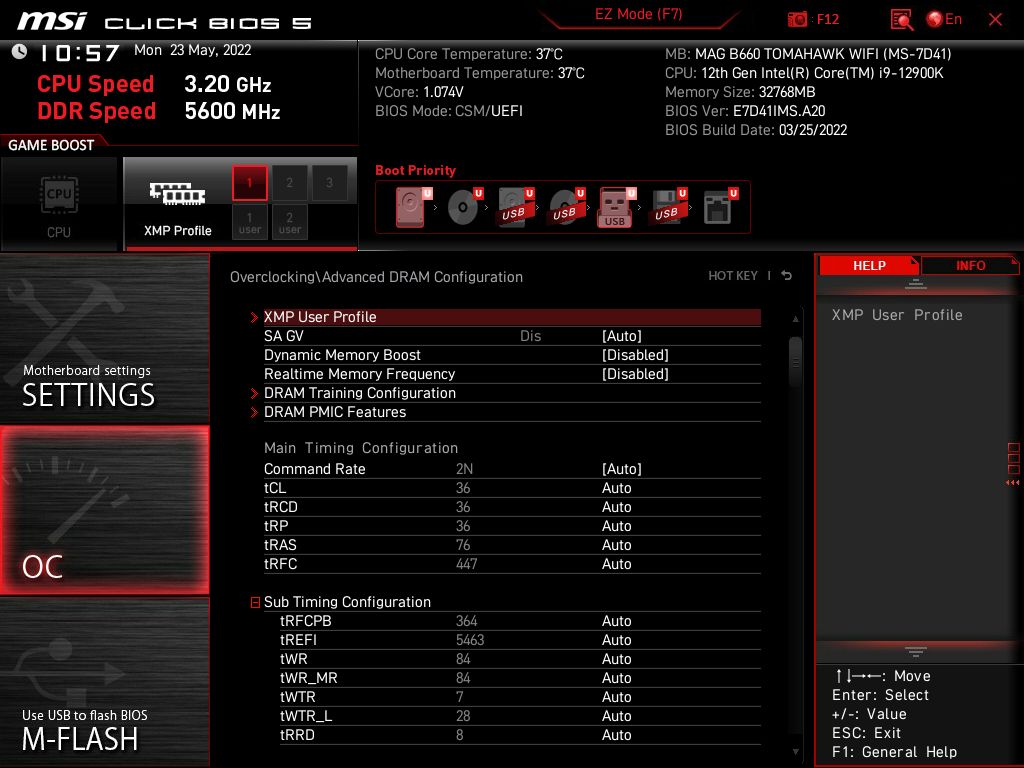Viewport: 1024px width, 768px height.
Task: Switch to the INFO tab
Action: (970, 266)
